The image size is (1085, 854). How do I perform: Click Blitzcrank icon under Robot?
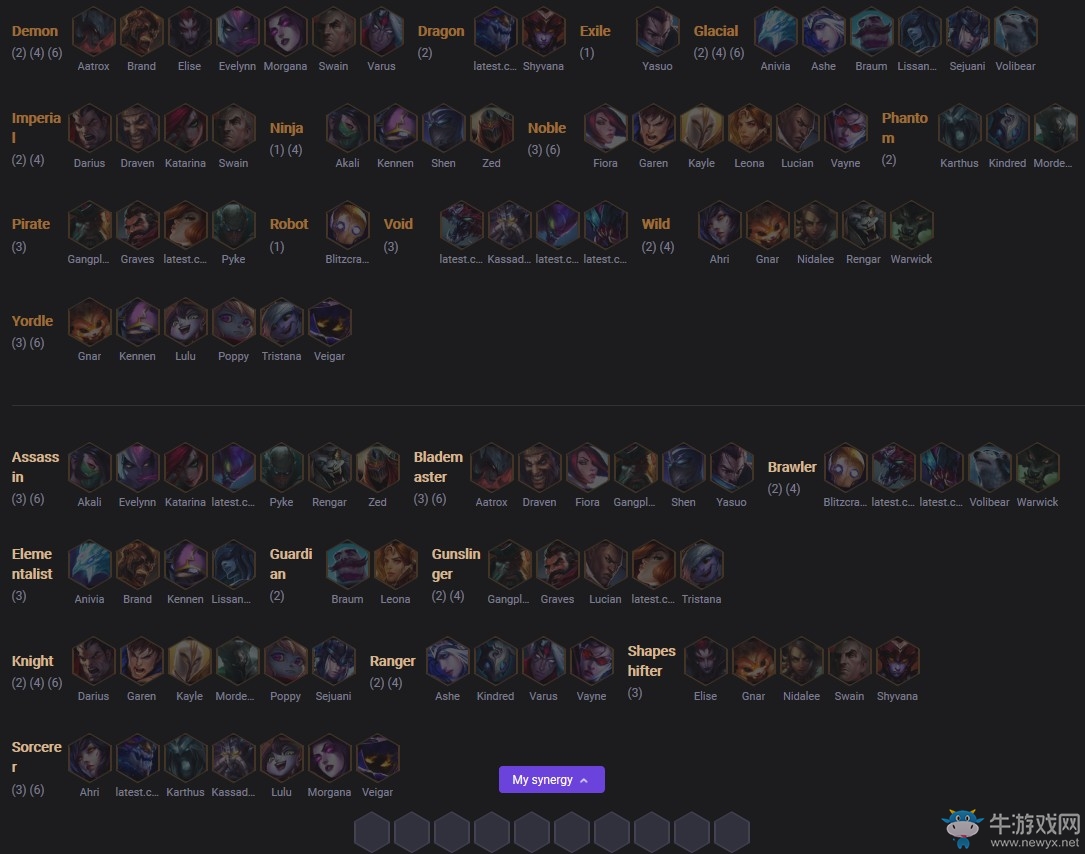pos(347,225)
